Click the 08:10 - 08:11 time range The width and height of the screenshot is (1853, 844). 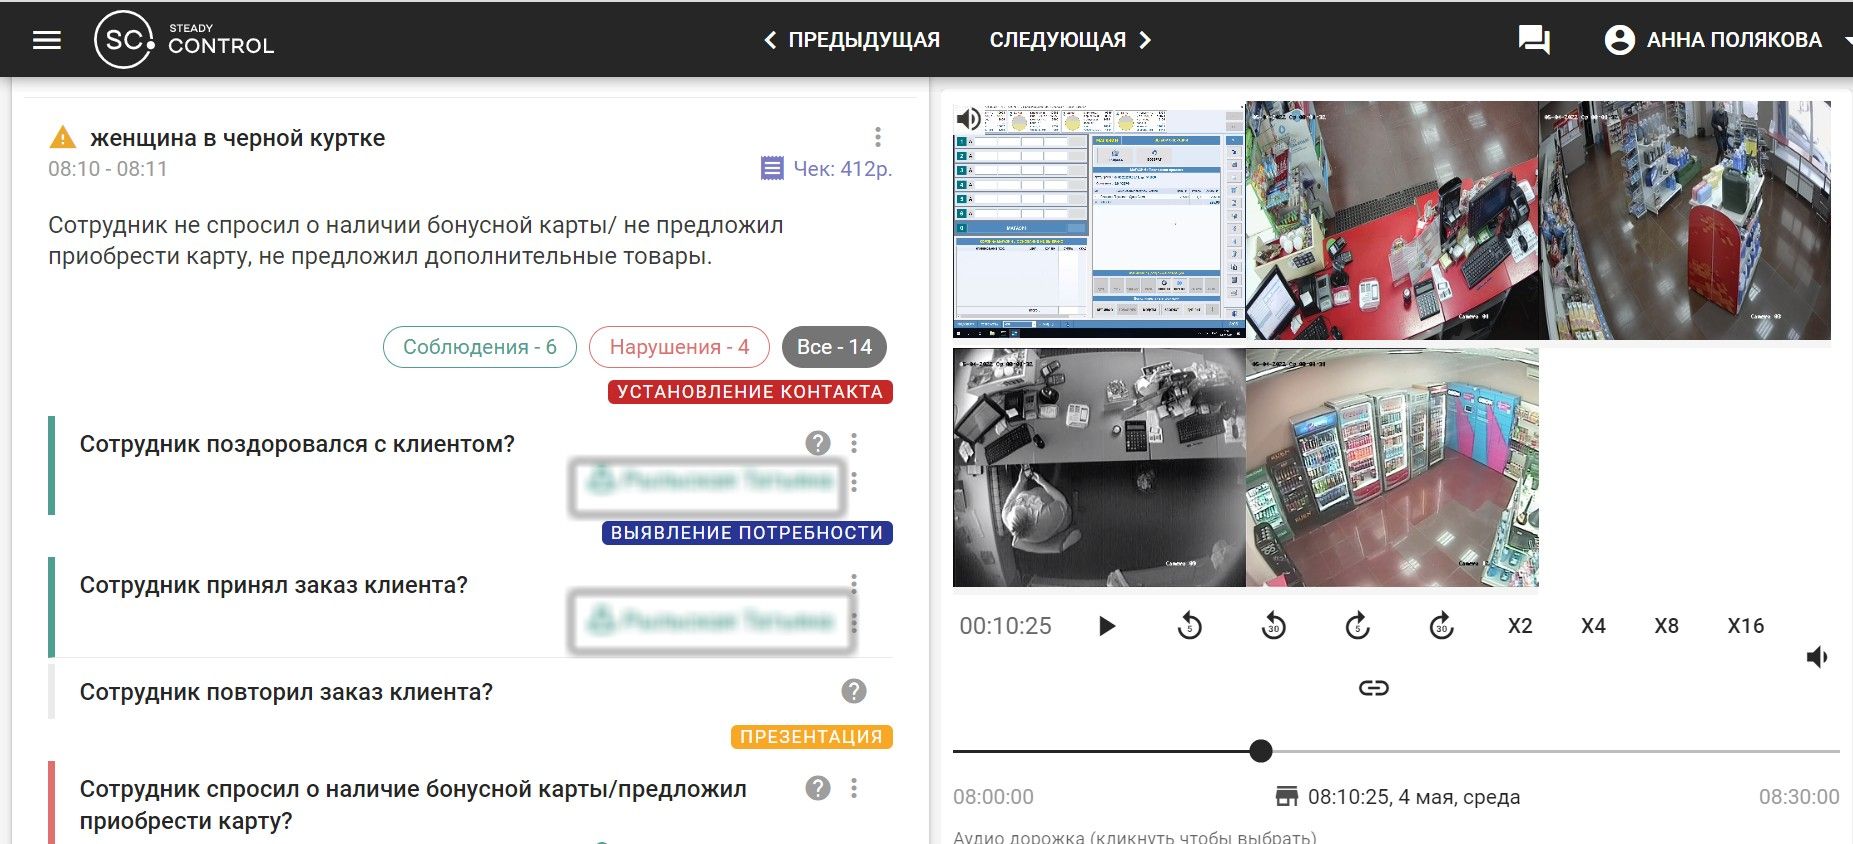(108, 169)
